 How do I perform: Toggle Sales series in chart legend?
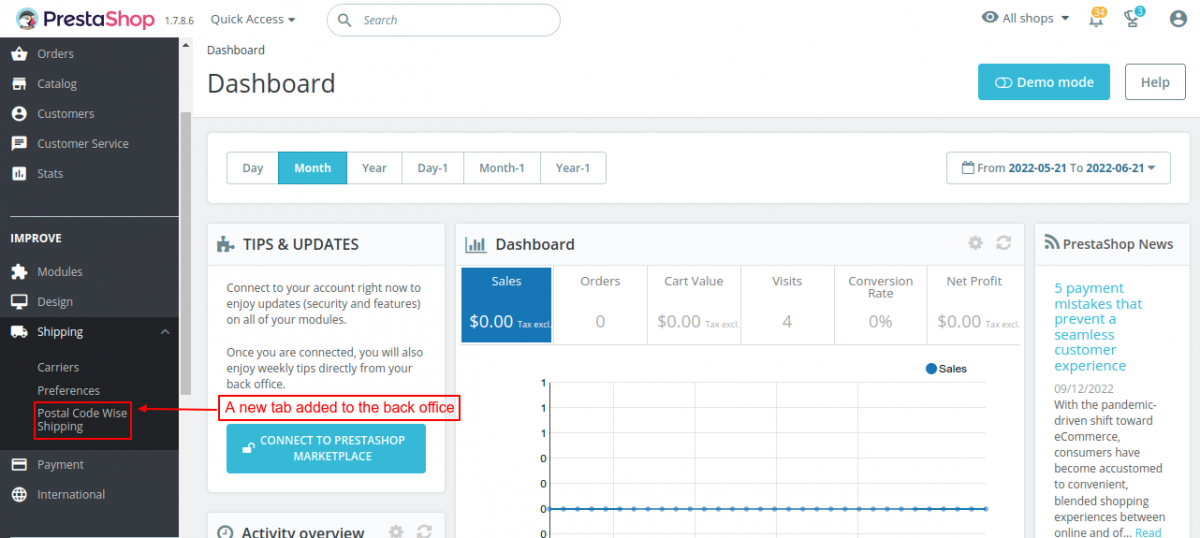coord(947,368)
